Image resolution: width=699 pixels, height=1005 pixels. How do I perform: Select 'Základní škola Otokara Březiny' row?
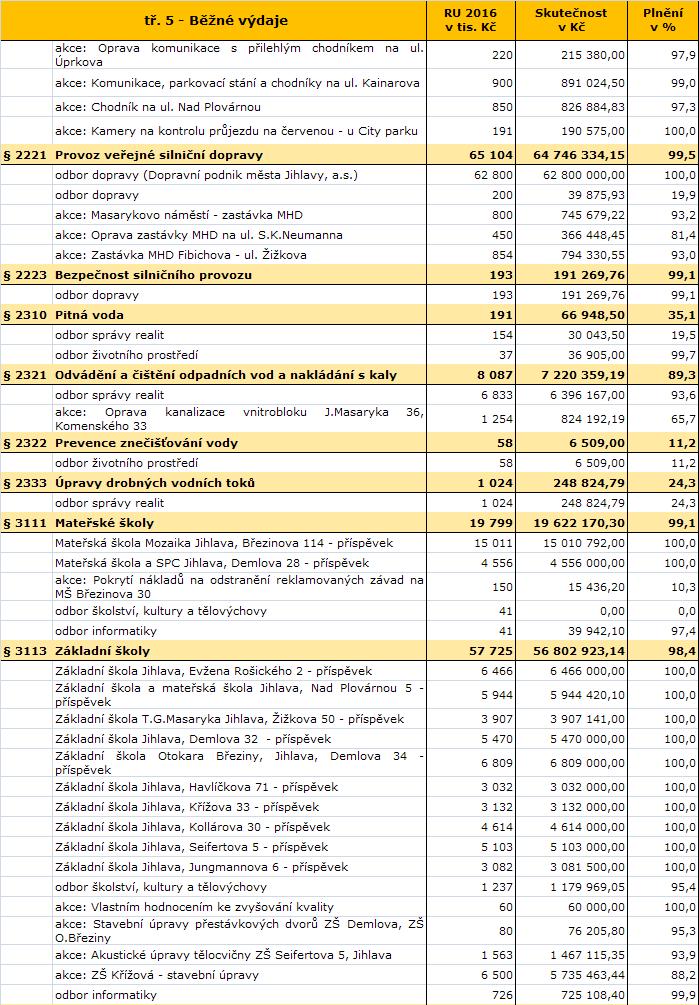click(349, 763)
